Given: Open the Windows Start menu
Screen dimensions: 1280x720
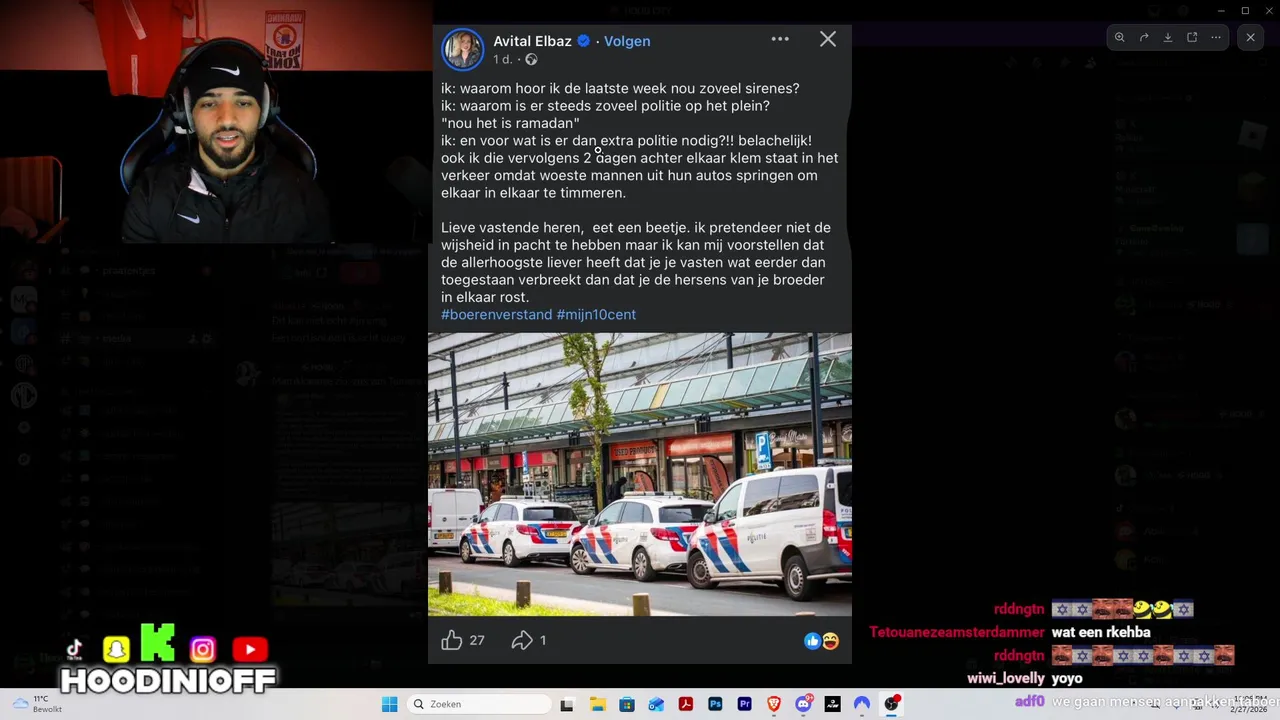Looking at the screenshot, I should tap(390, 704).
